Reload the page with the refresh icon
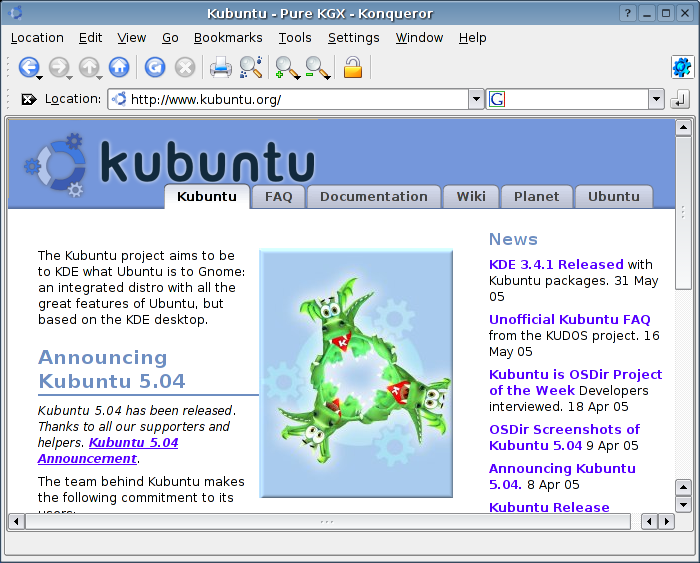The width and height of the screenshot is (700, 563). 155,67
